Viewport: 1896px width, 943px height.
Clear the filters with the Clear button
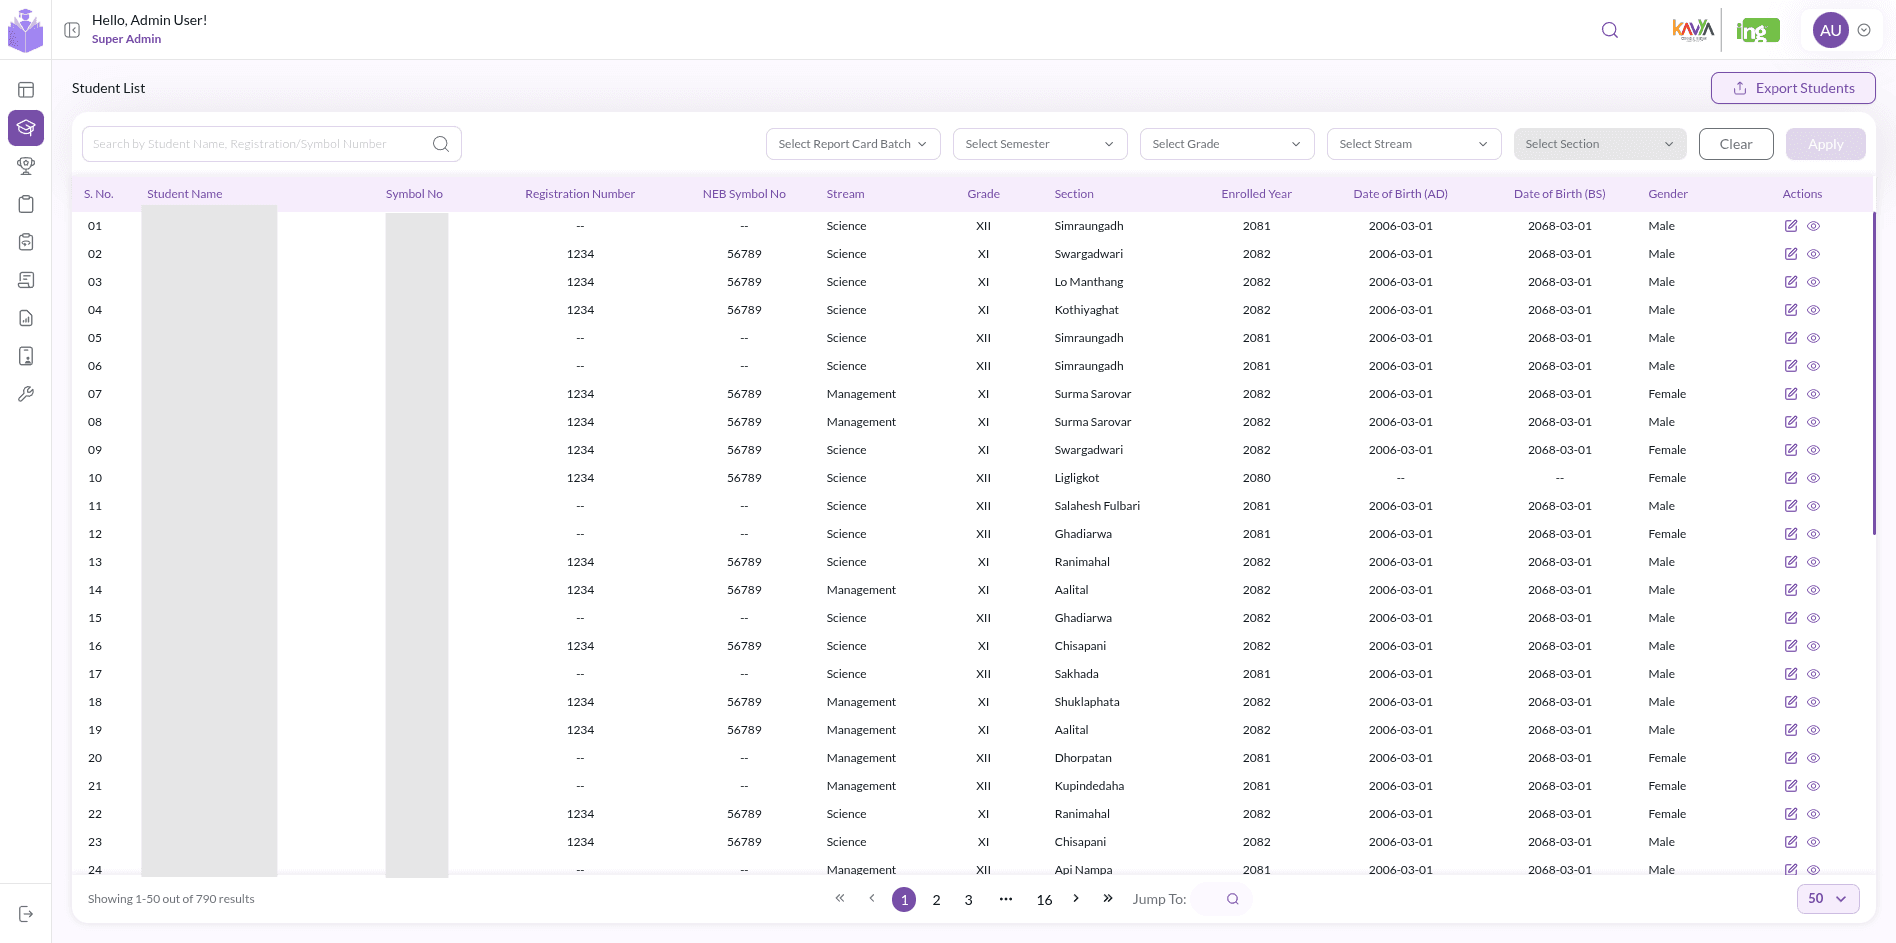click(x=1736, y=144)
